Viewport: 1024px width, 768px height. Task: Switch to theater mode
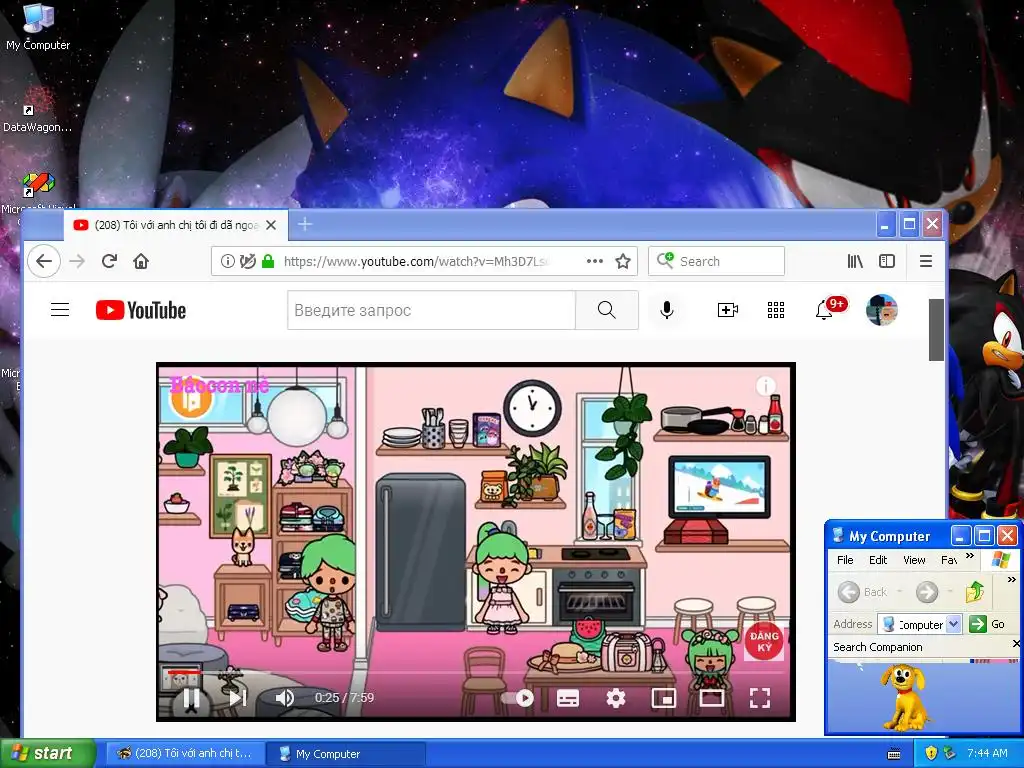click(711, 698)
